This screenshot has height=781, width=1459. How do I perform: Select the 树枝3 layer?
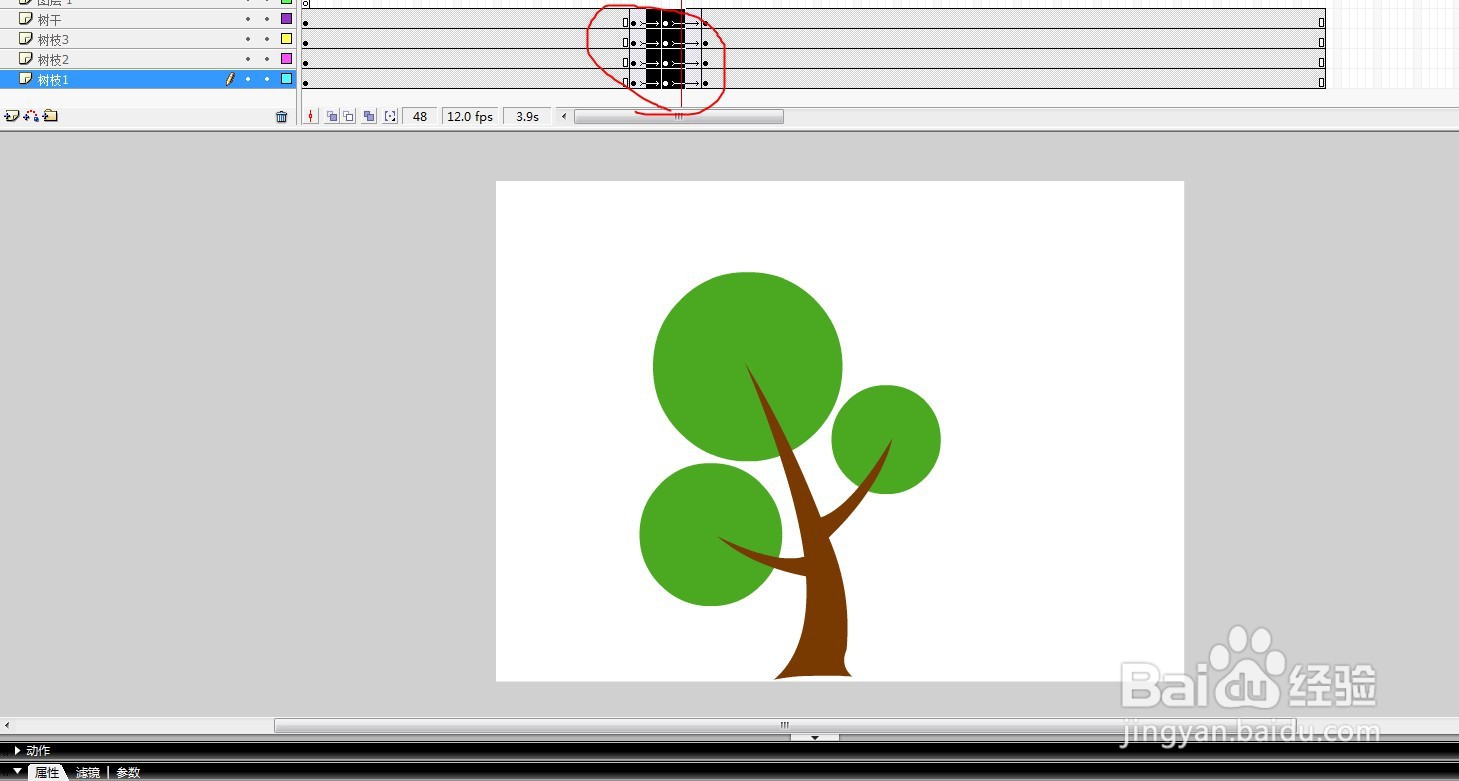point(148,39)
